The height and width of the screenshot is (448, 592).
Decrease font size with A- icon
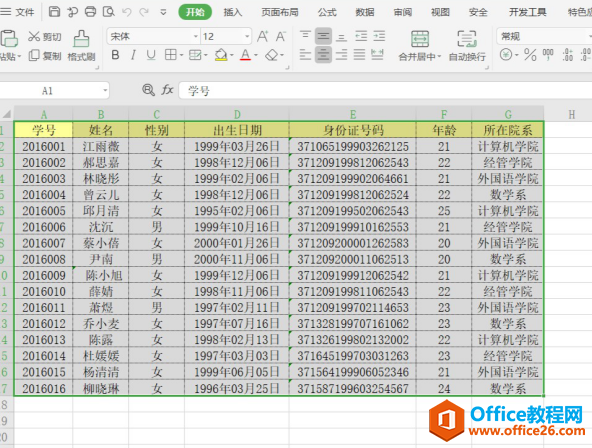click(x=281, y=36)
